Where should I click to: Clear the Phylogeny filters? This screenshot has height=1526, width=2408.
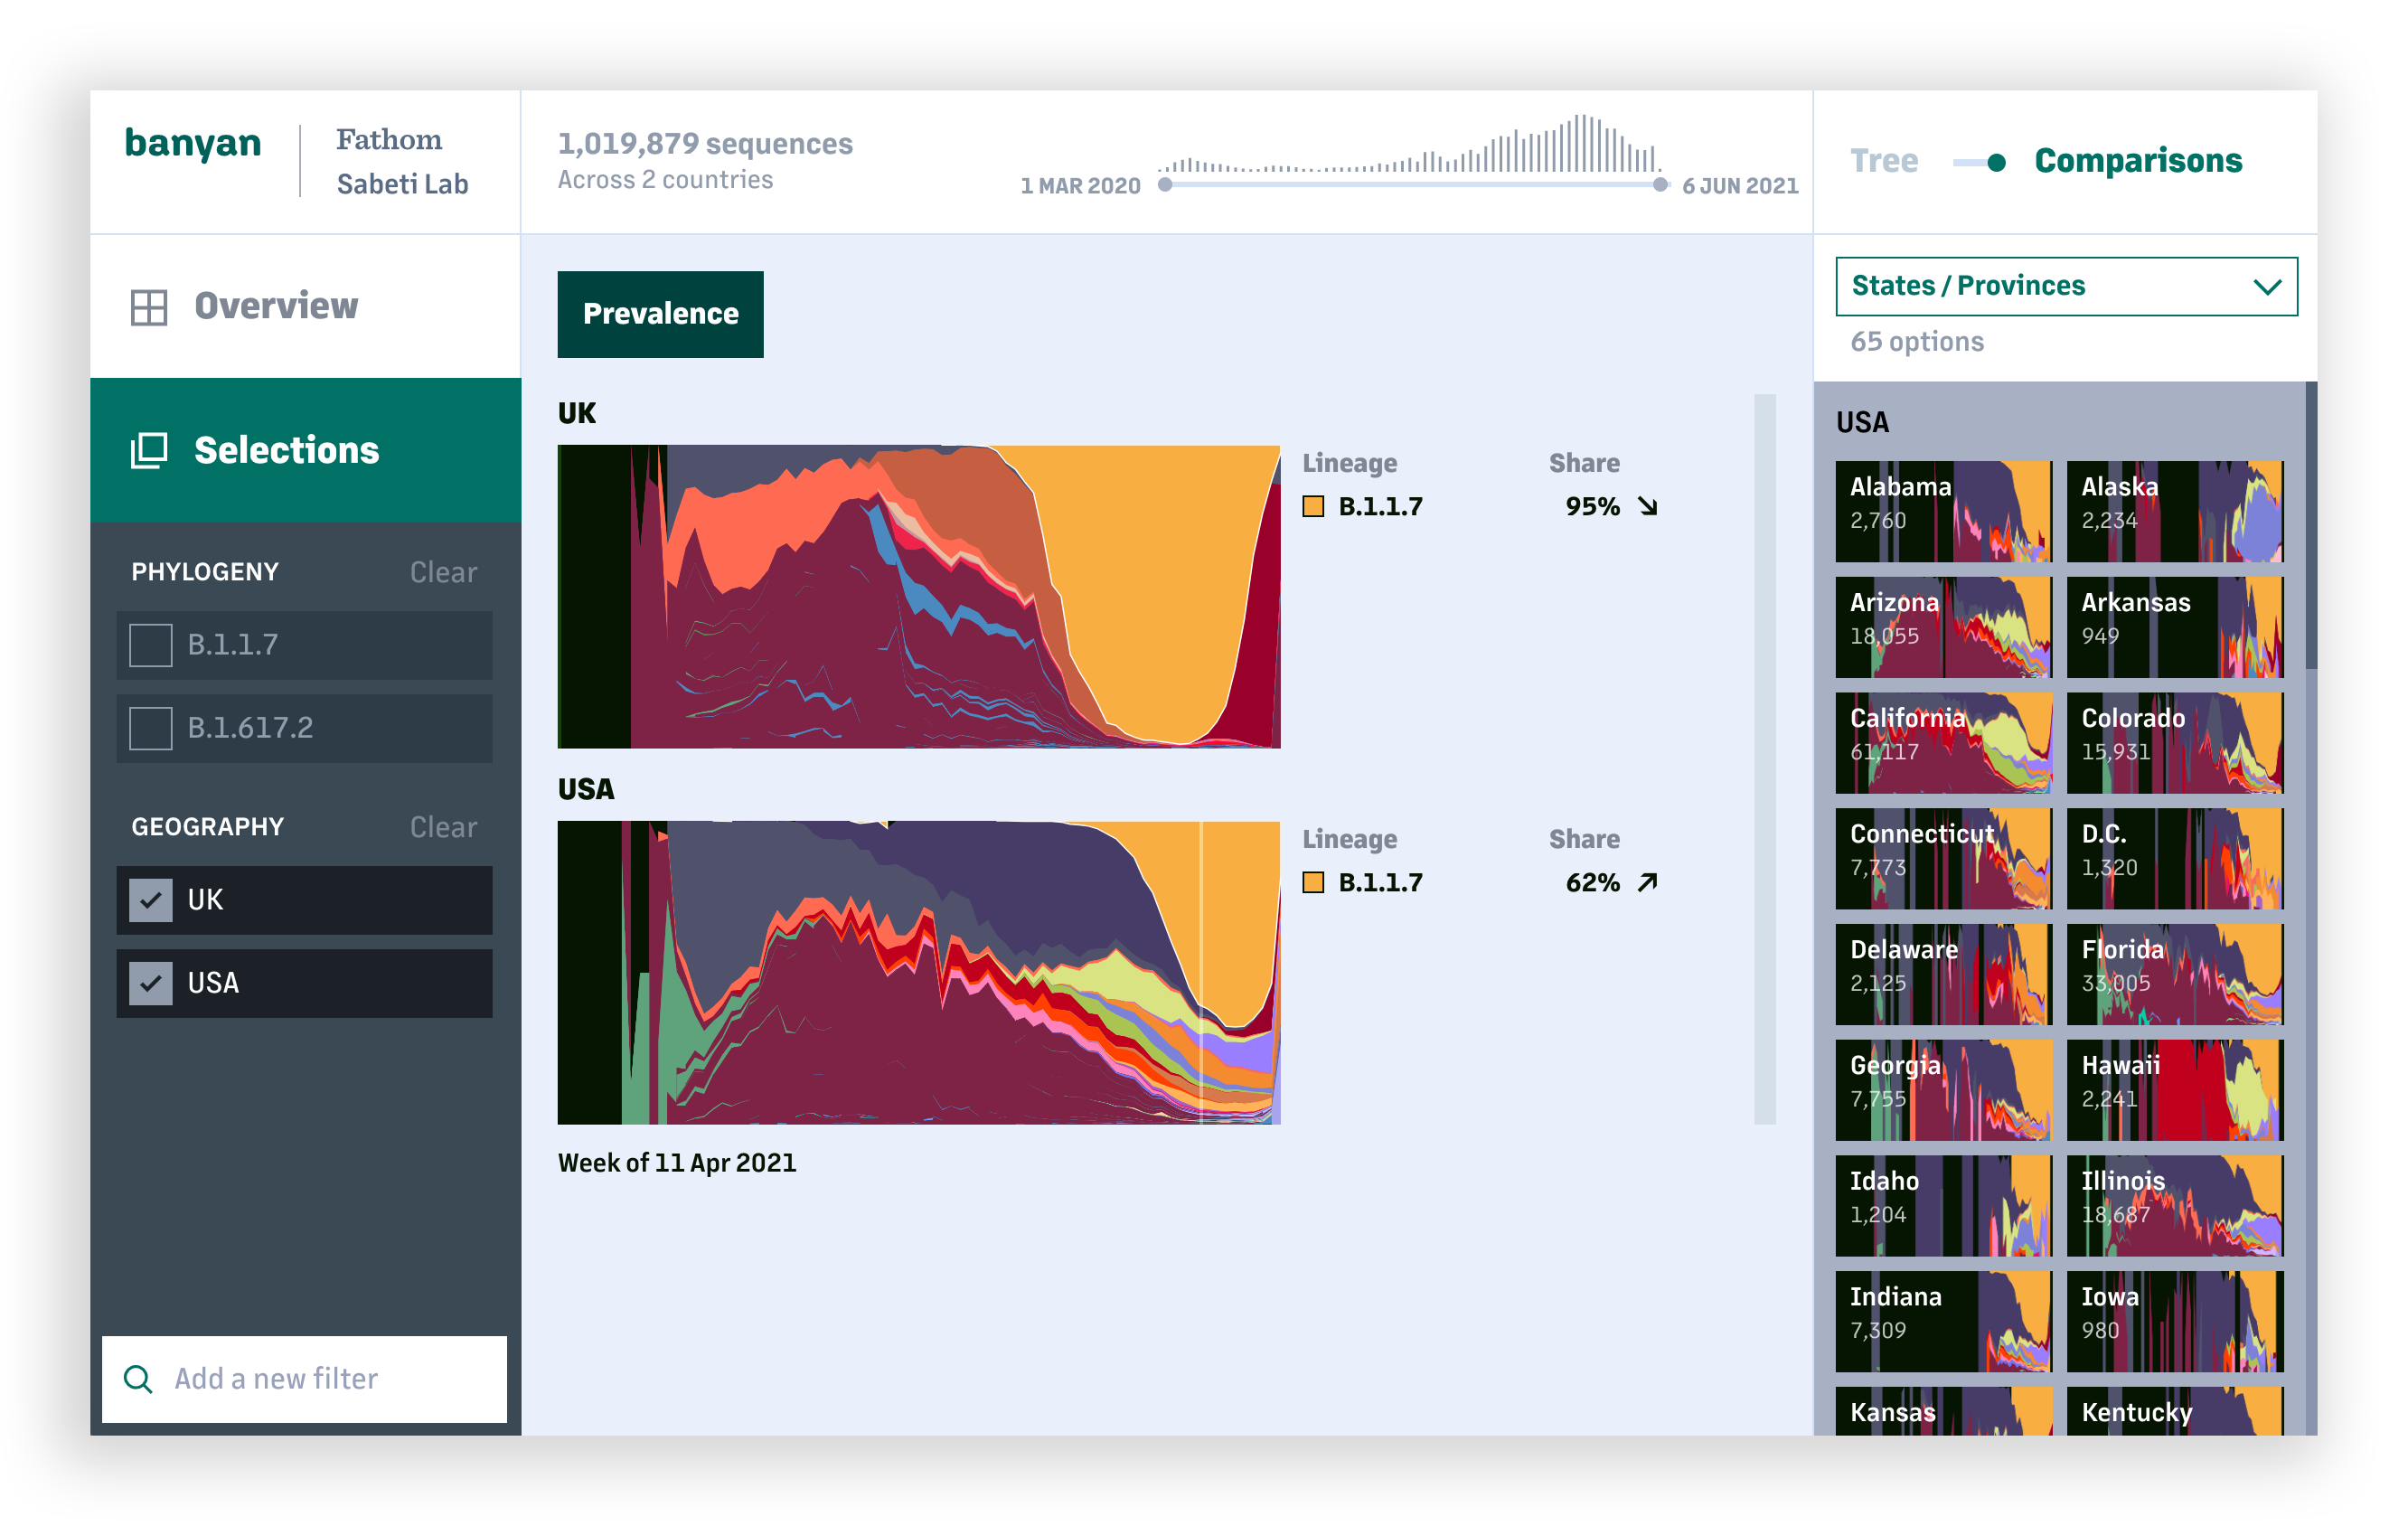tap(443, 572)
